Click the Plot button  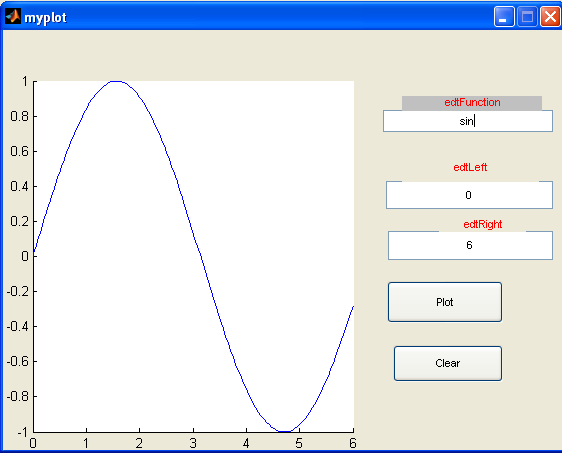coord(445,302)
